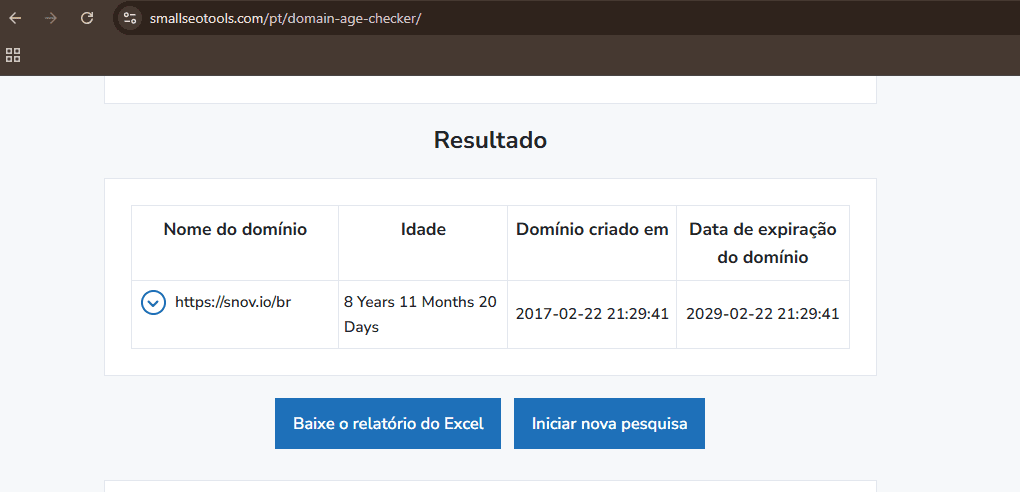
Task: Open the apps grid in bookmarks bar
Action: (x=14, y=55)
